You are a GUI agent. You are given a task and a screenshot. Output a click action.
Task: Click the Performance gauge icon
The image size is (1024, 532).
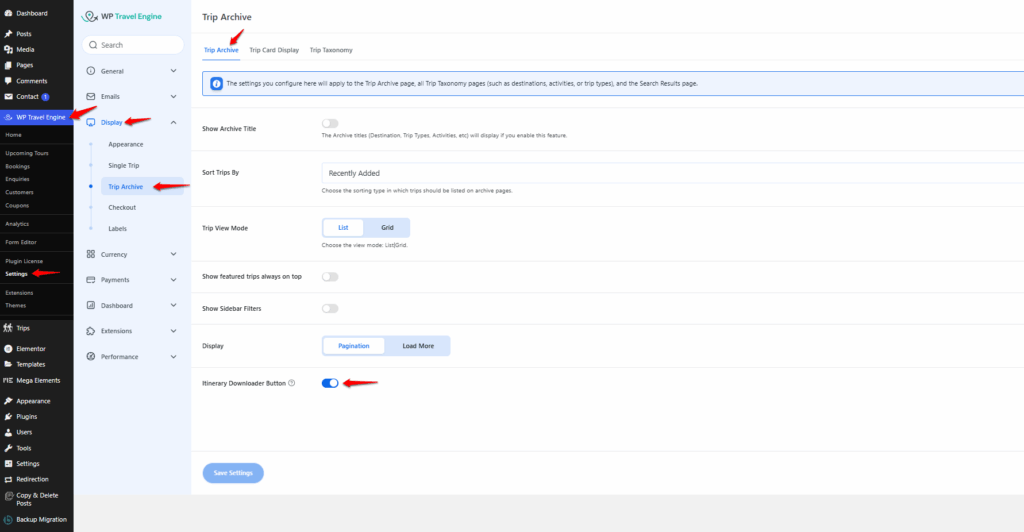91,357
